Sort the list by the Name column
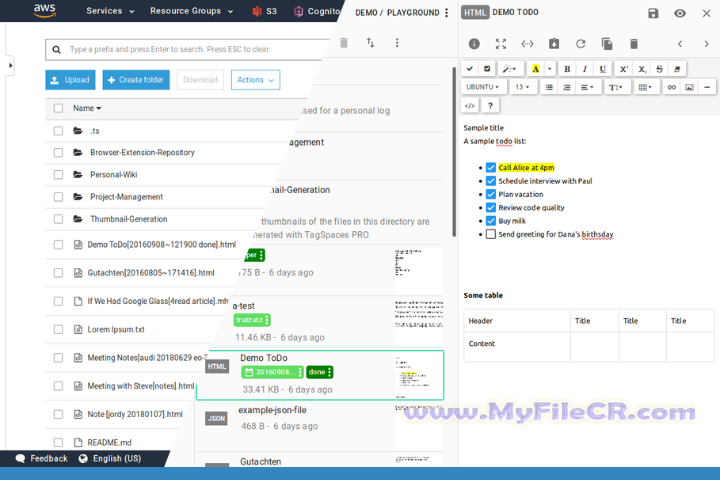Image resolution: width=720 pixels, height=480 pixels. [87, 108]
